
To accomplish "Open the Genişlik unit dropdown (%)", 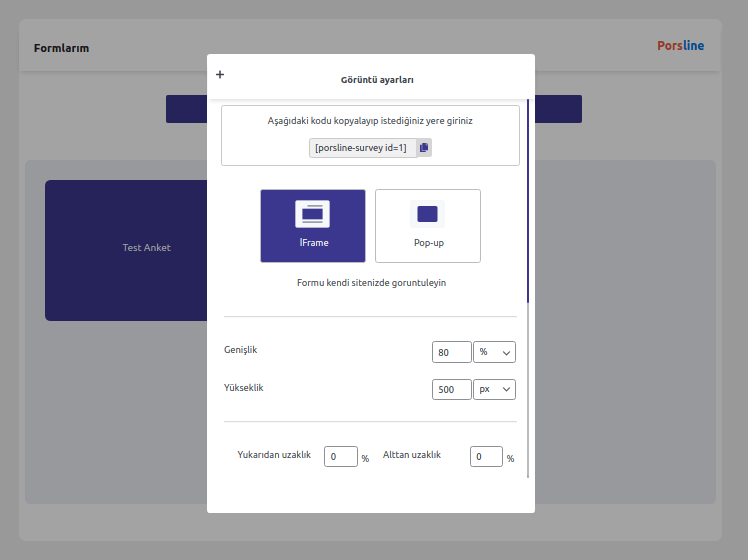I will click(x=494, y=352).
